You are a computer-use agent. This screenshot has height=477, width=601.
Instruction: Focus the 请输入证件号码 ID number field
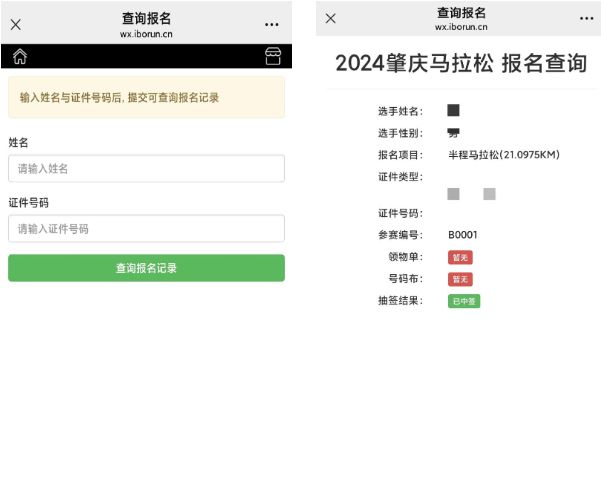pyautogui.click(x=146, y=229)
